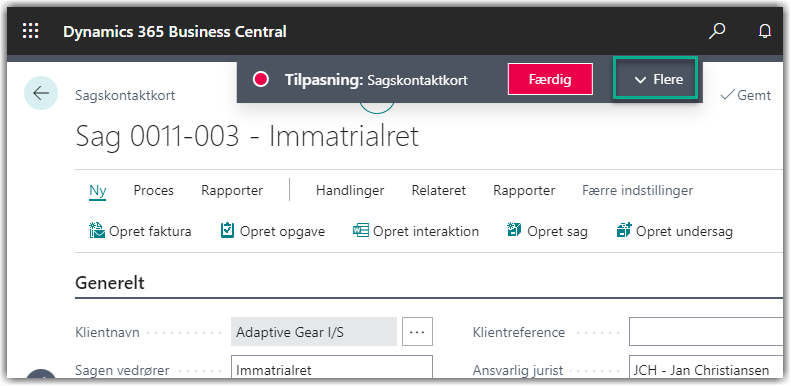Viewport: 791px width, 386px height.
Task: Click the Færdig button
Action: point(550,79)
